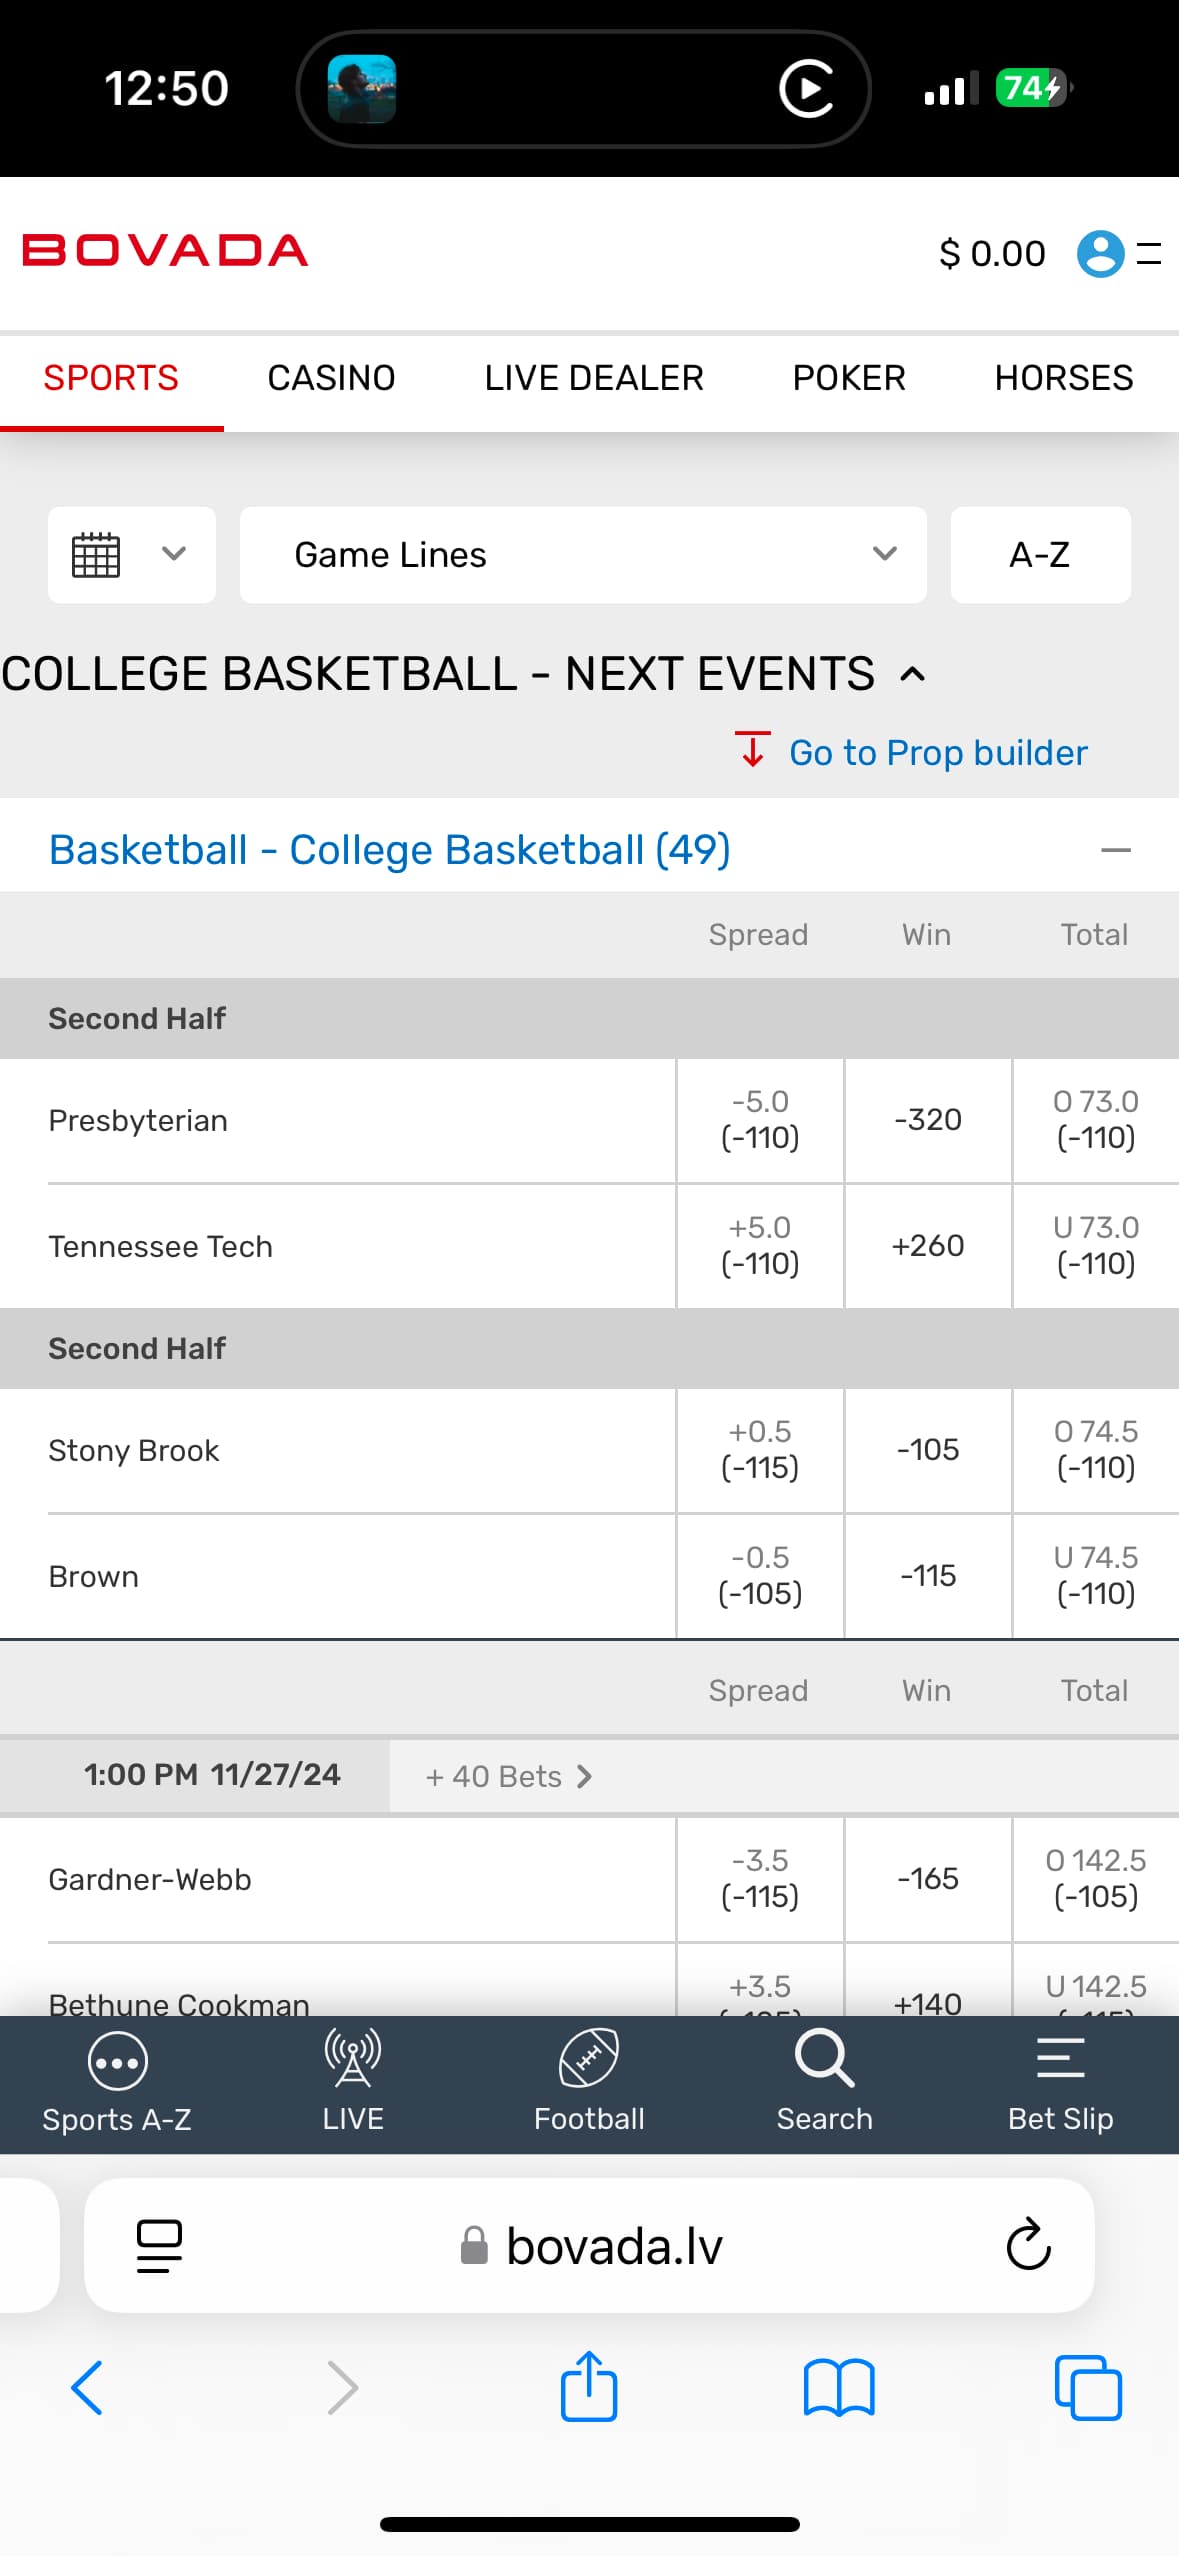Screen dimensions: 1179x2556
Task: Open the Bet Slip icon
Action: [x=1060, y=2060]
